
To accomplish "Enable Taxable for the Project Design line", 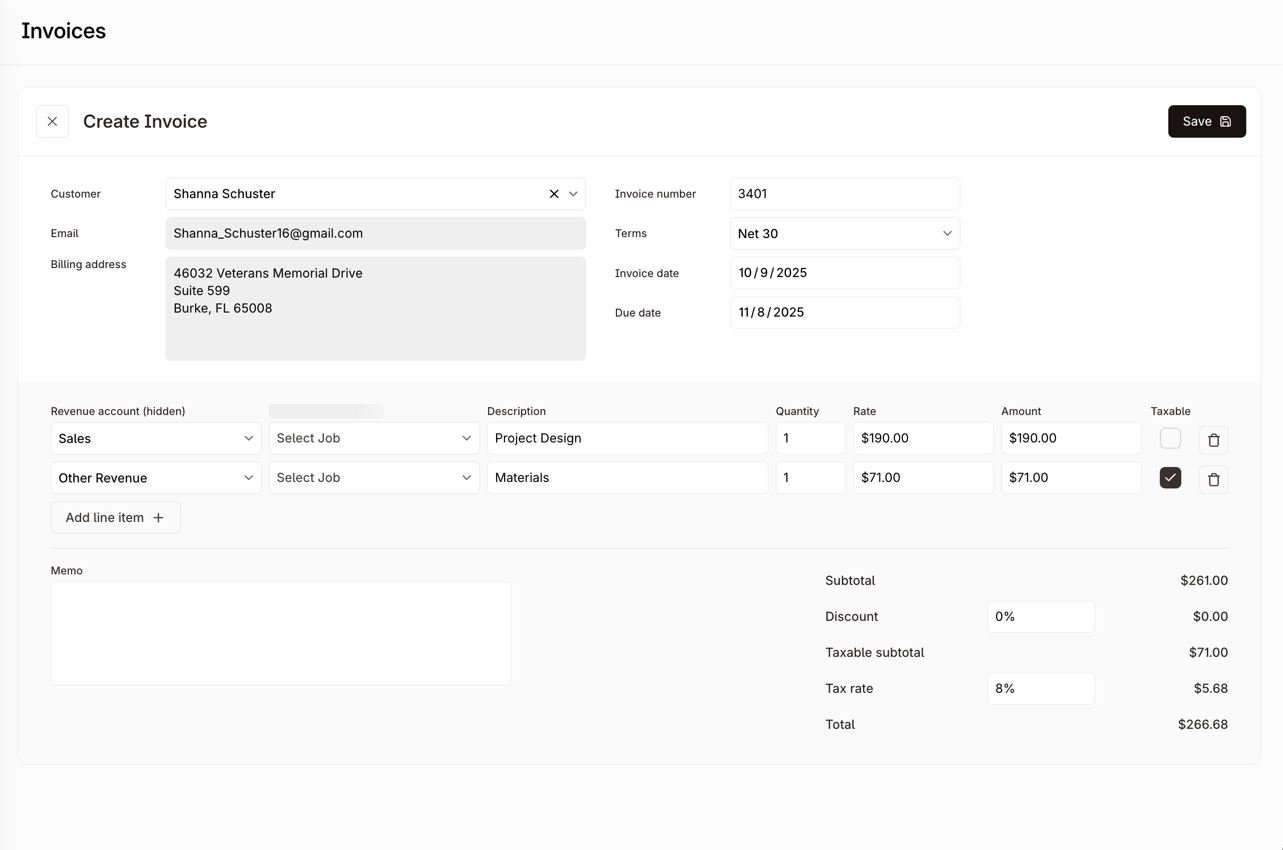I will pos(1170,437).
